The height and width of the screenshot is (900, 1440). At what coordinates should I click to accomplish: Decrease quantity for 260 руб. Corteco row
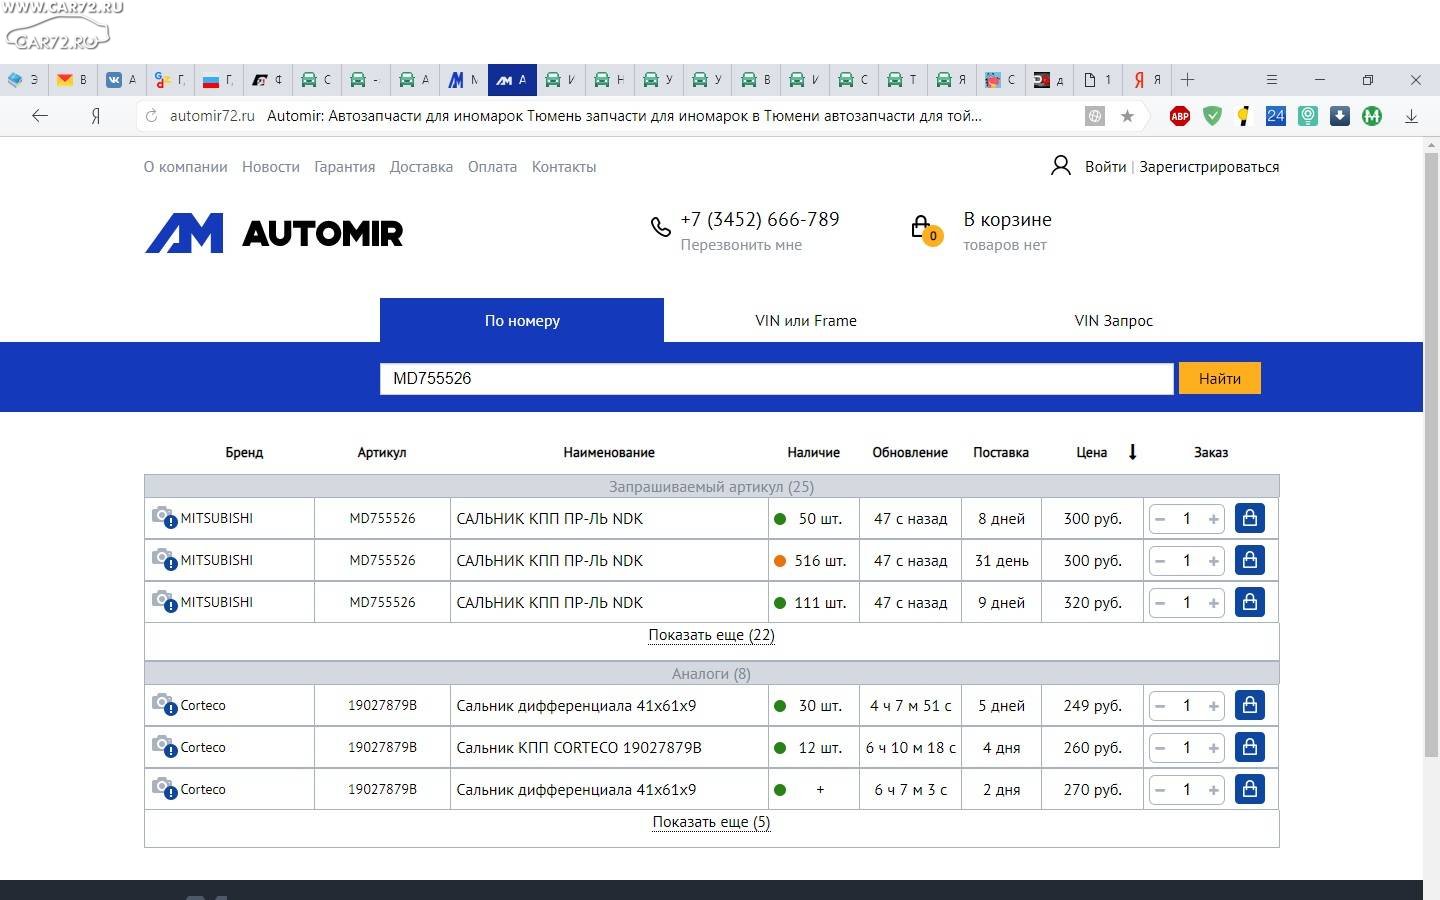[1160, 748]
